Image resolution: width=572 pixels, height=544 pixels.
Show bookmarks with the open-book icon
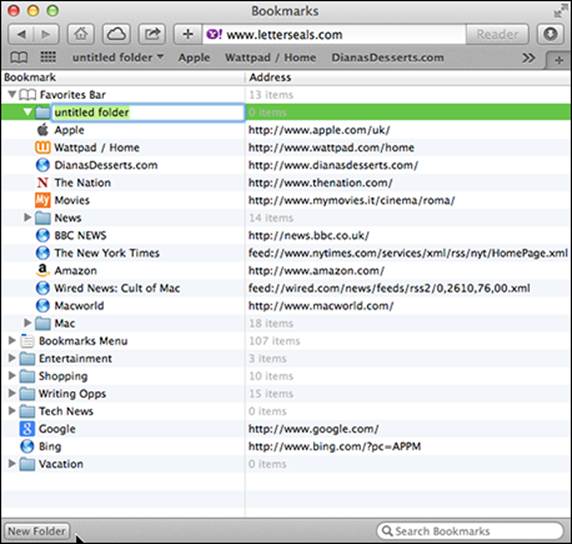click(19, 57)
